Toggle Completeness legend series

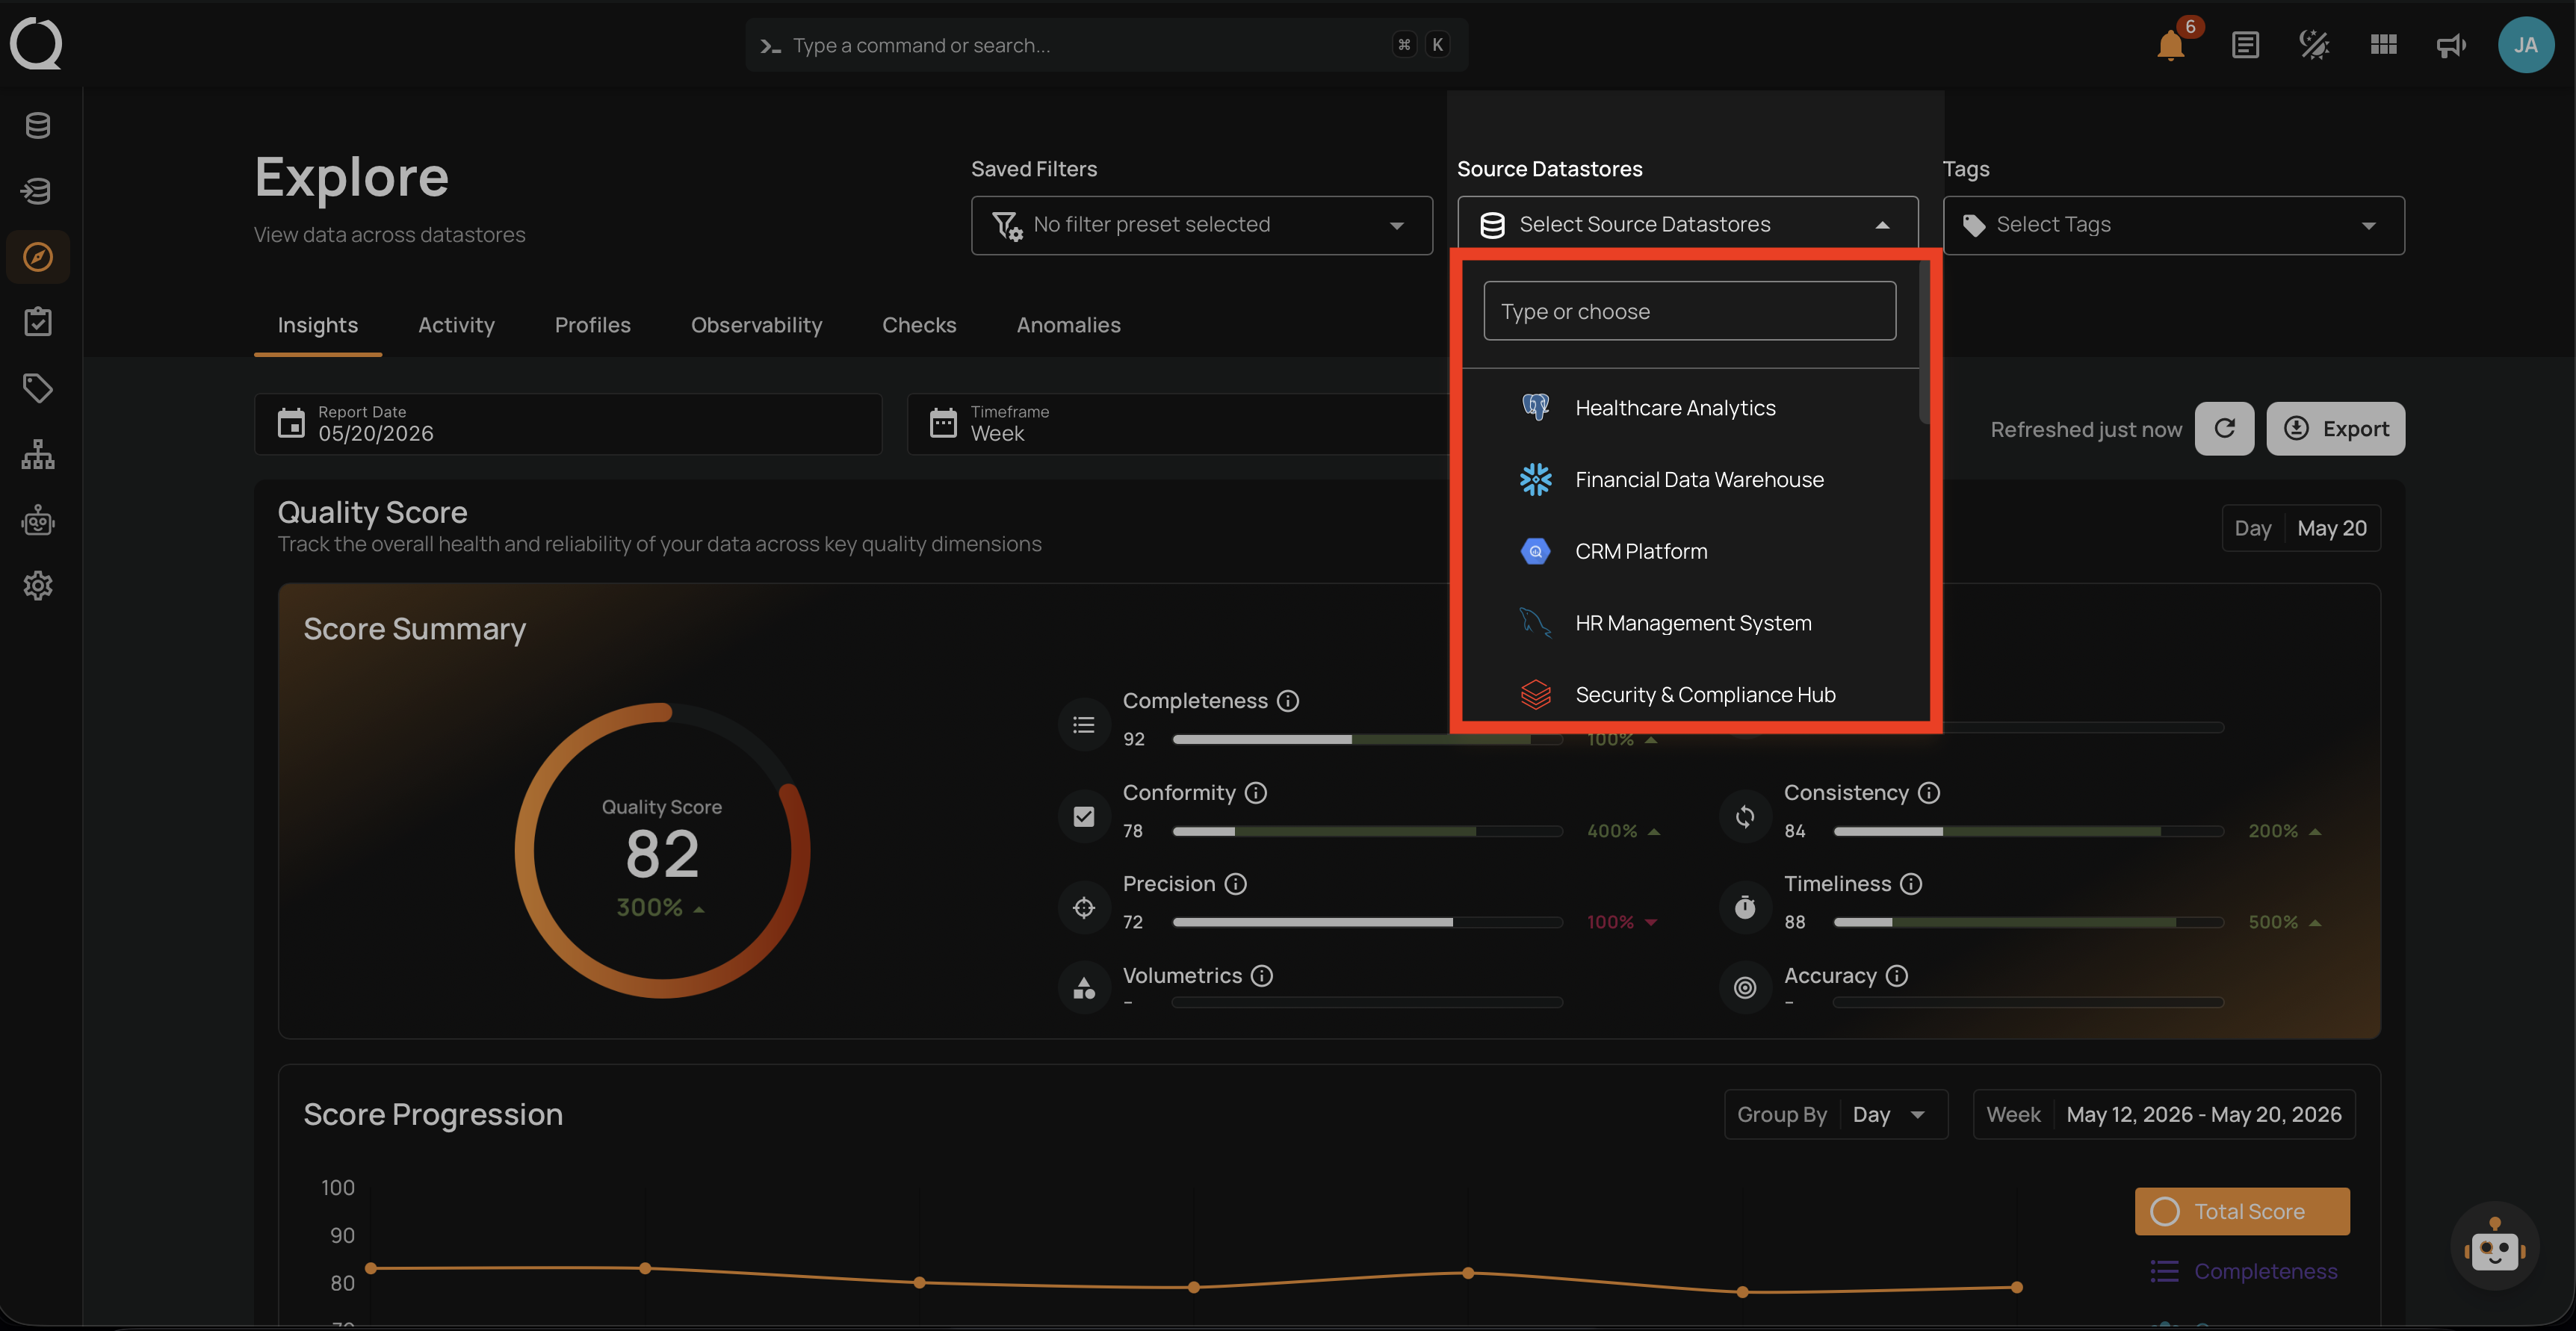2243,1272
